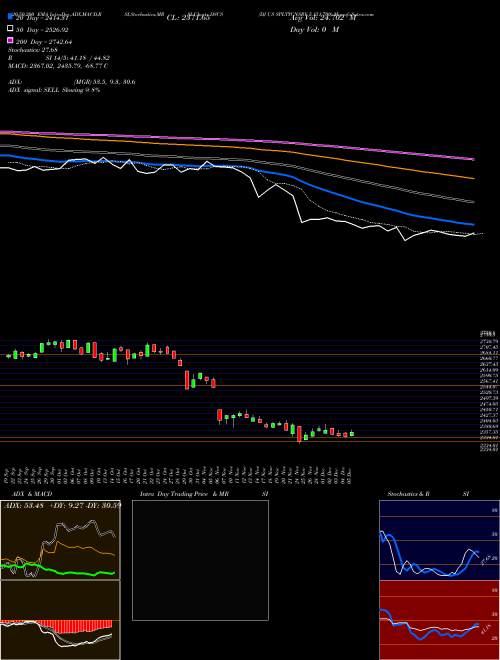The height and width of the screenshot is (660, 500).
Task: Select the 'ADX: 53.48 +DY: 9.27' header text
Action: click(x=62, y=505)
